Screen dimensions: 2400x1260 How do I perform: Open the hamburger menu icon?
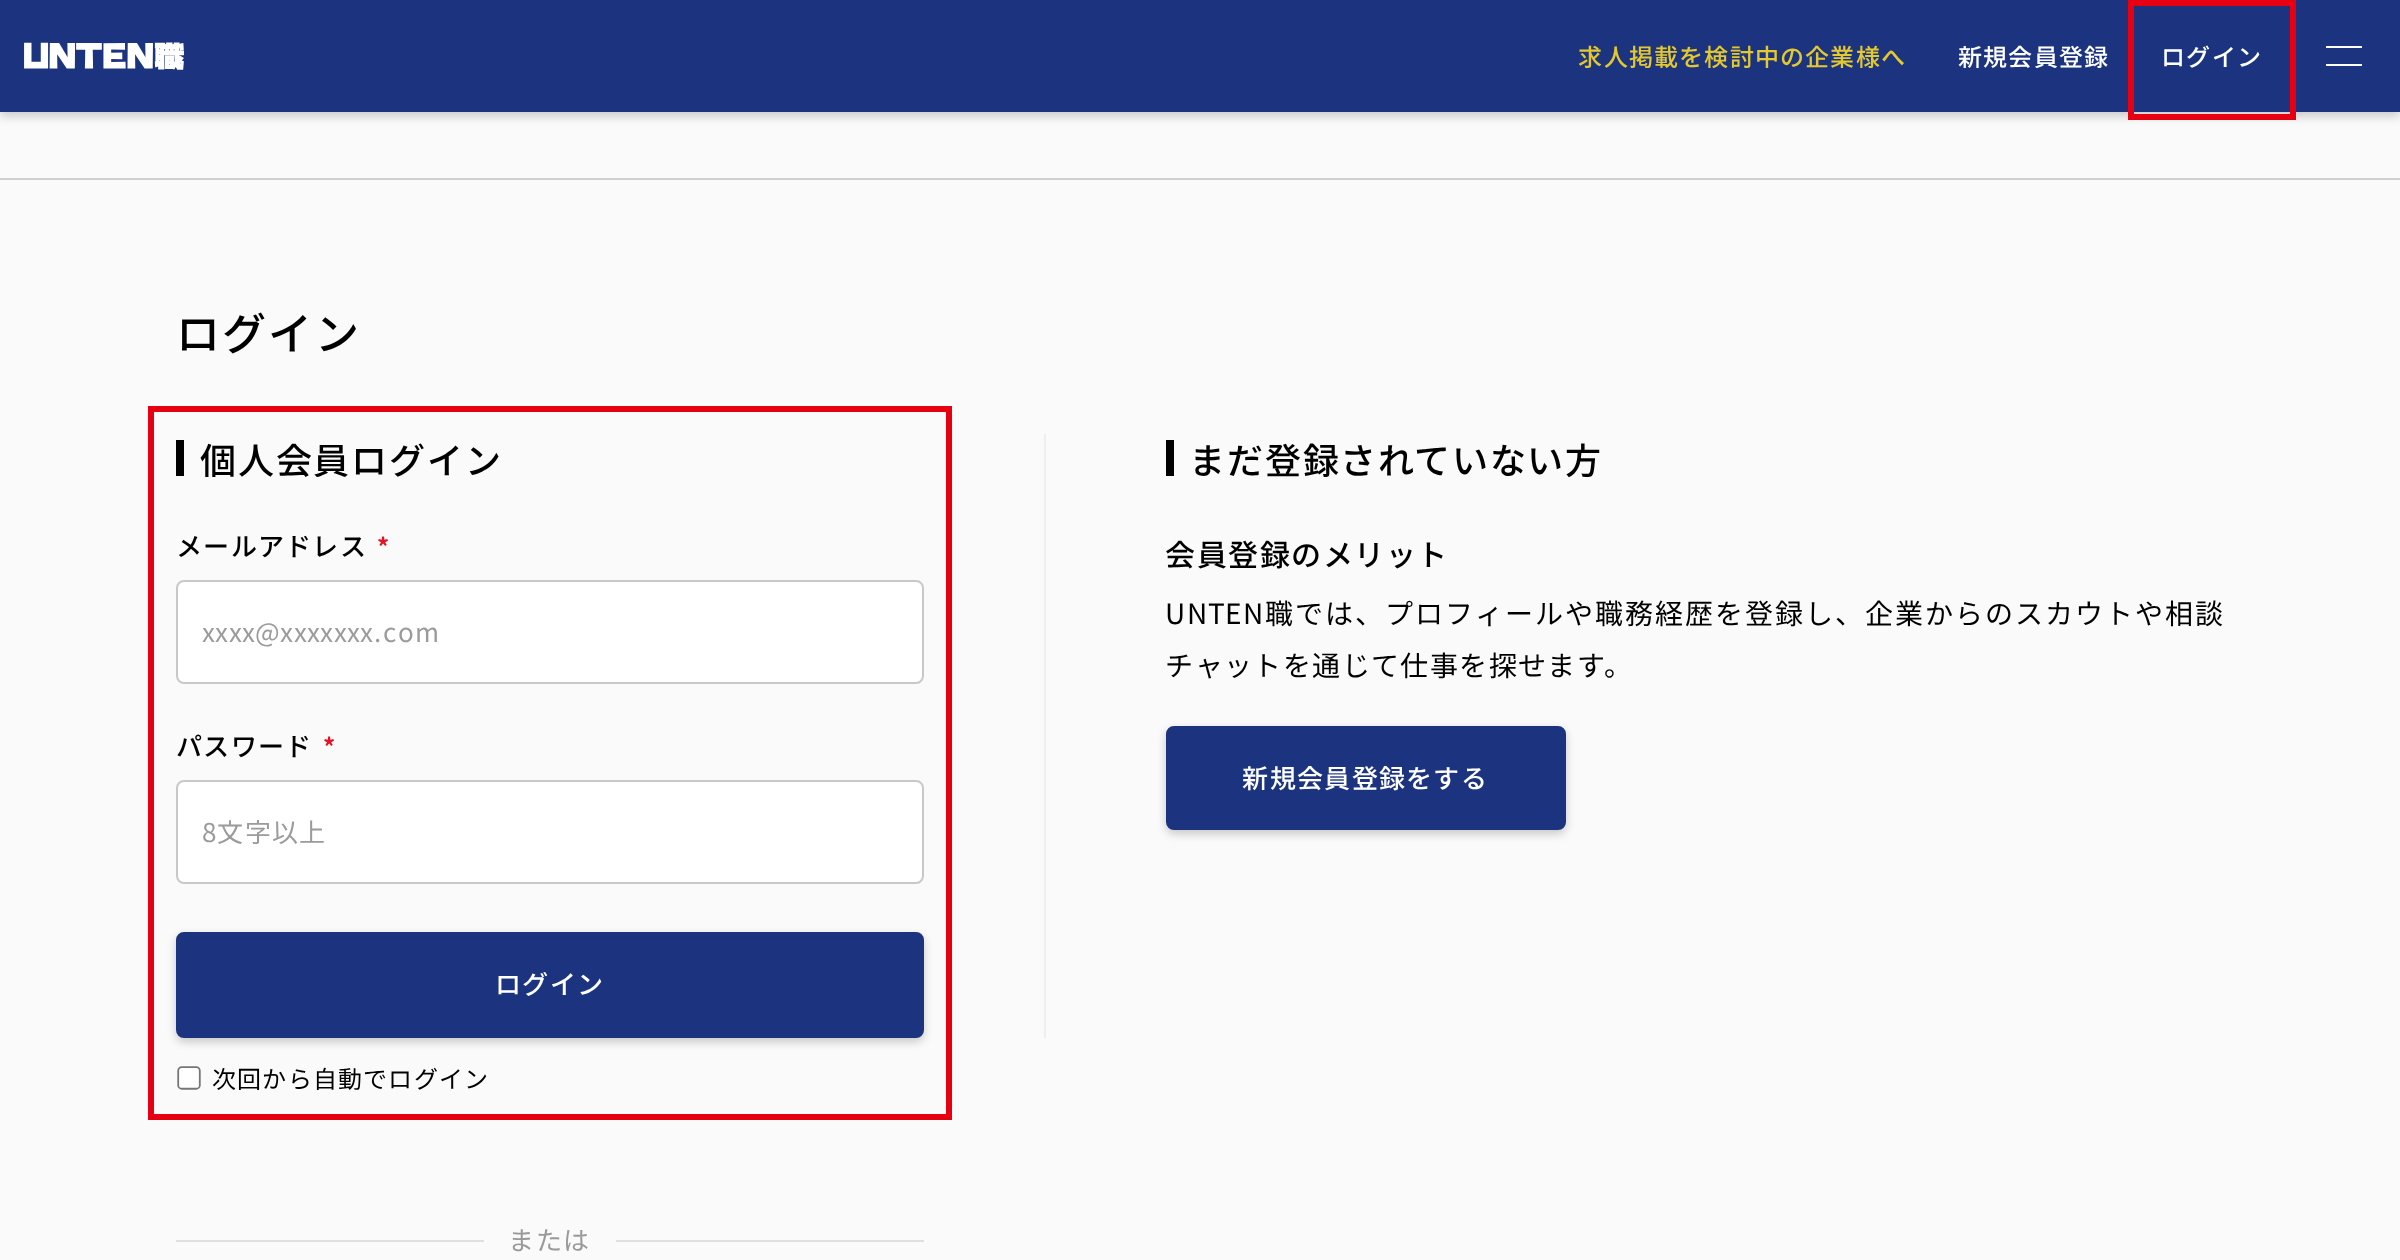pyautogui.click(x=2343, y=56)
